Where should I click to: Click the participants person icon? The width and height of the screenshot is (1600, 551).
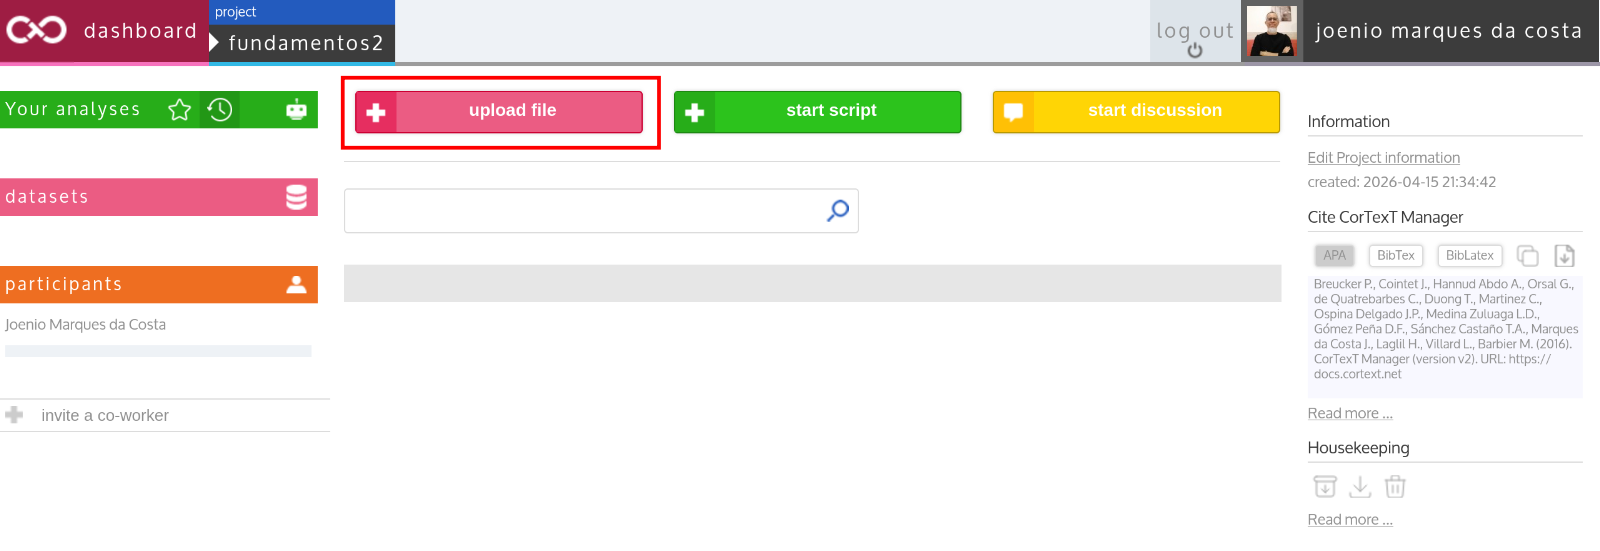click(297, 284)
